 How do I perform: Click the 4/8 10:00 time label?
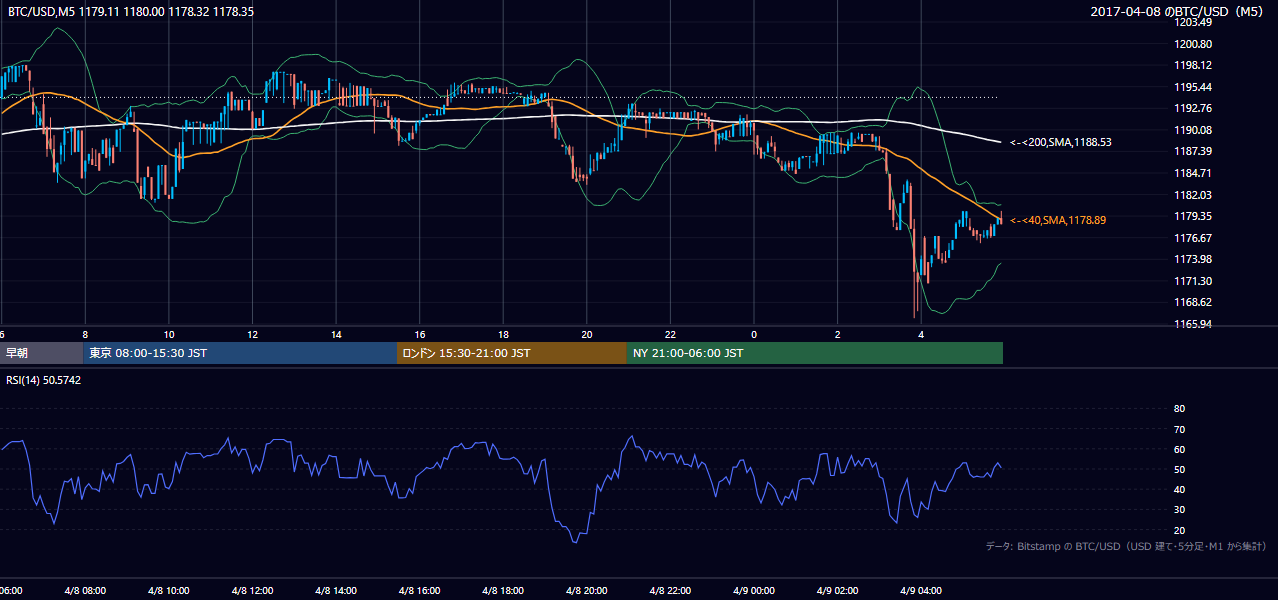(x=168, y=591)
